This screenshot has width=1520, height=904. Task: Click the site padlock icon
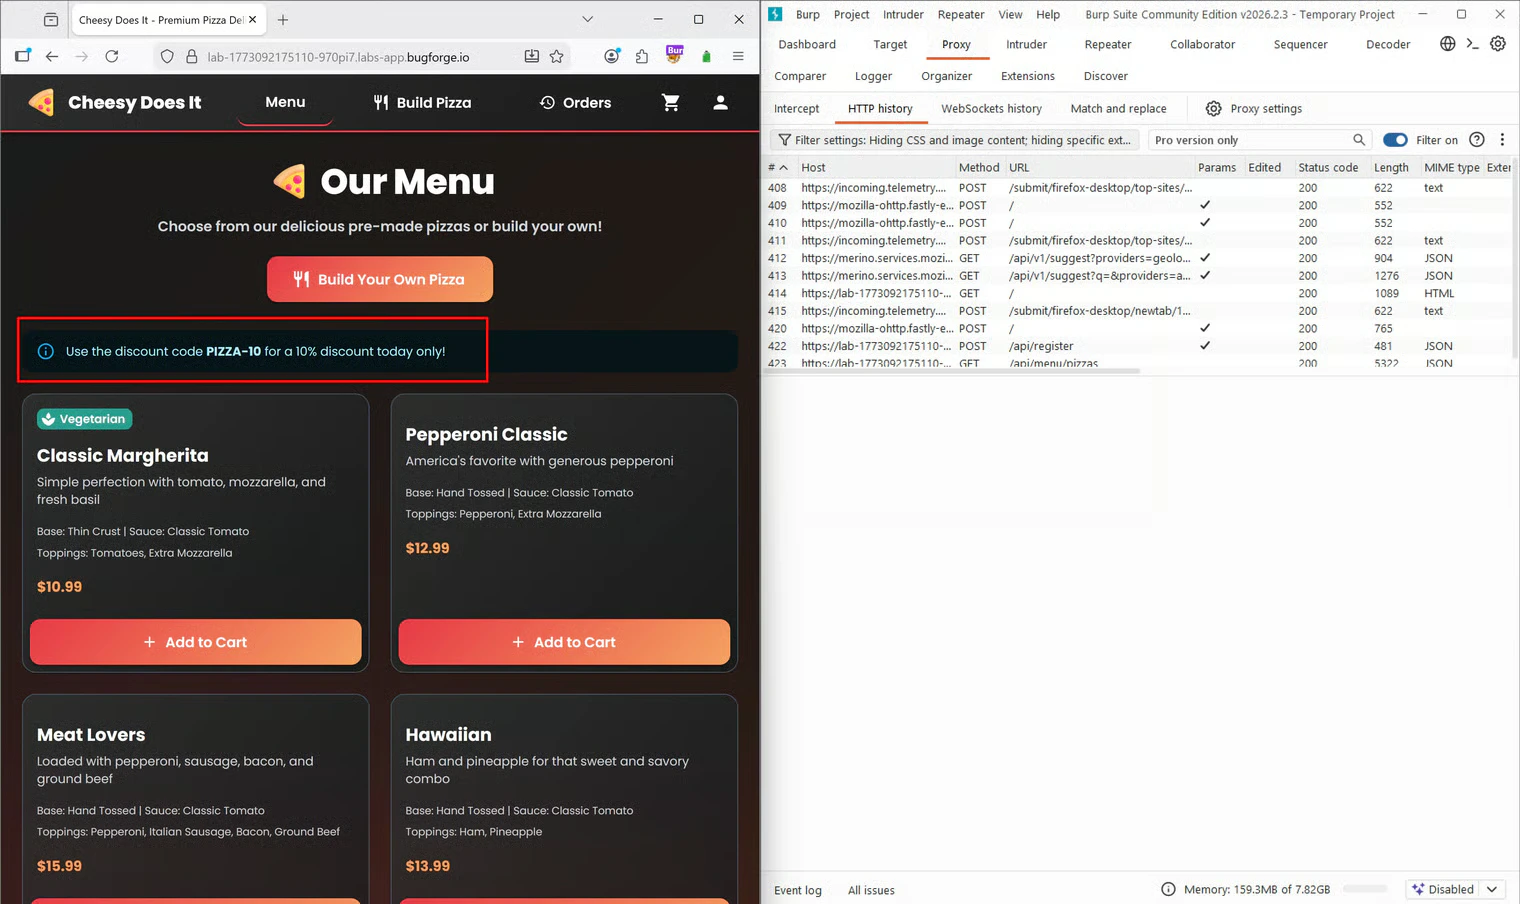click(191, 57)
